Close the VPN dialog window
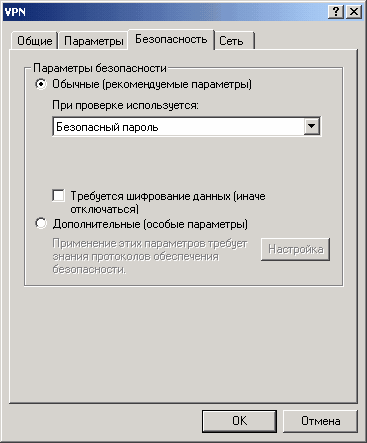367x443 pixels. (354, 12)
